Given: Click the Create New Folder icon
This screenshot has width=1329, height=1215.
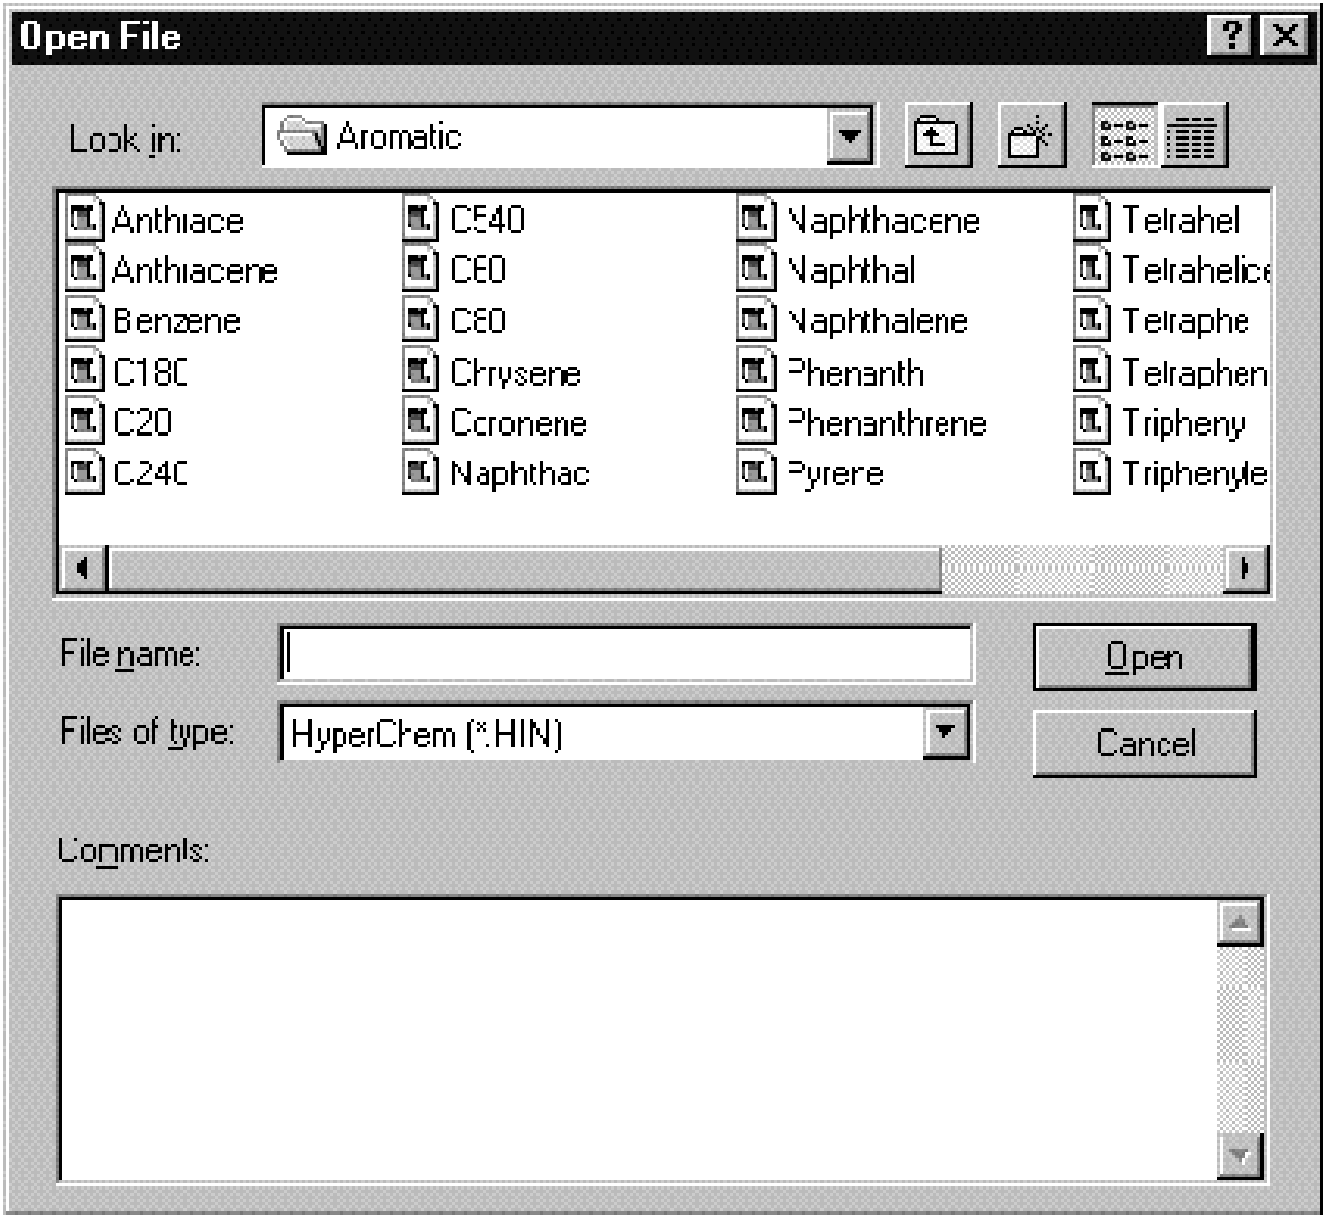Looking at the screenshot, I should tap(1030, 136).
